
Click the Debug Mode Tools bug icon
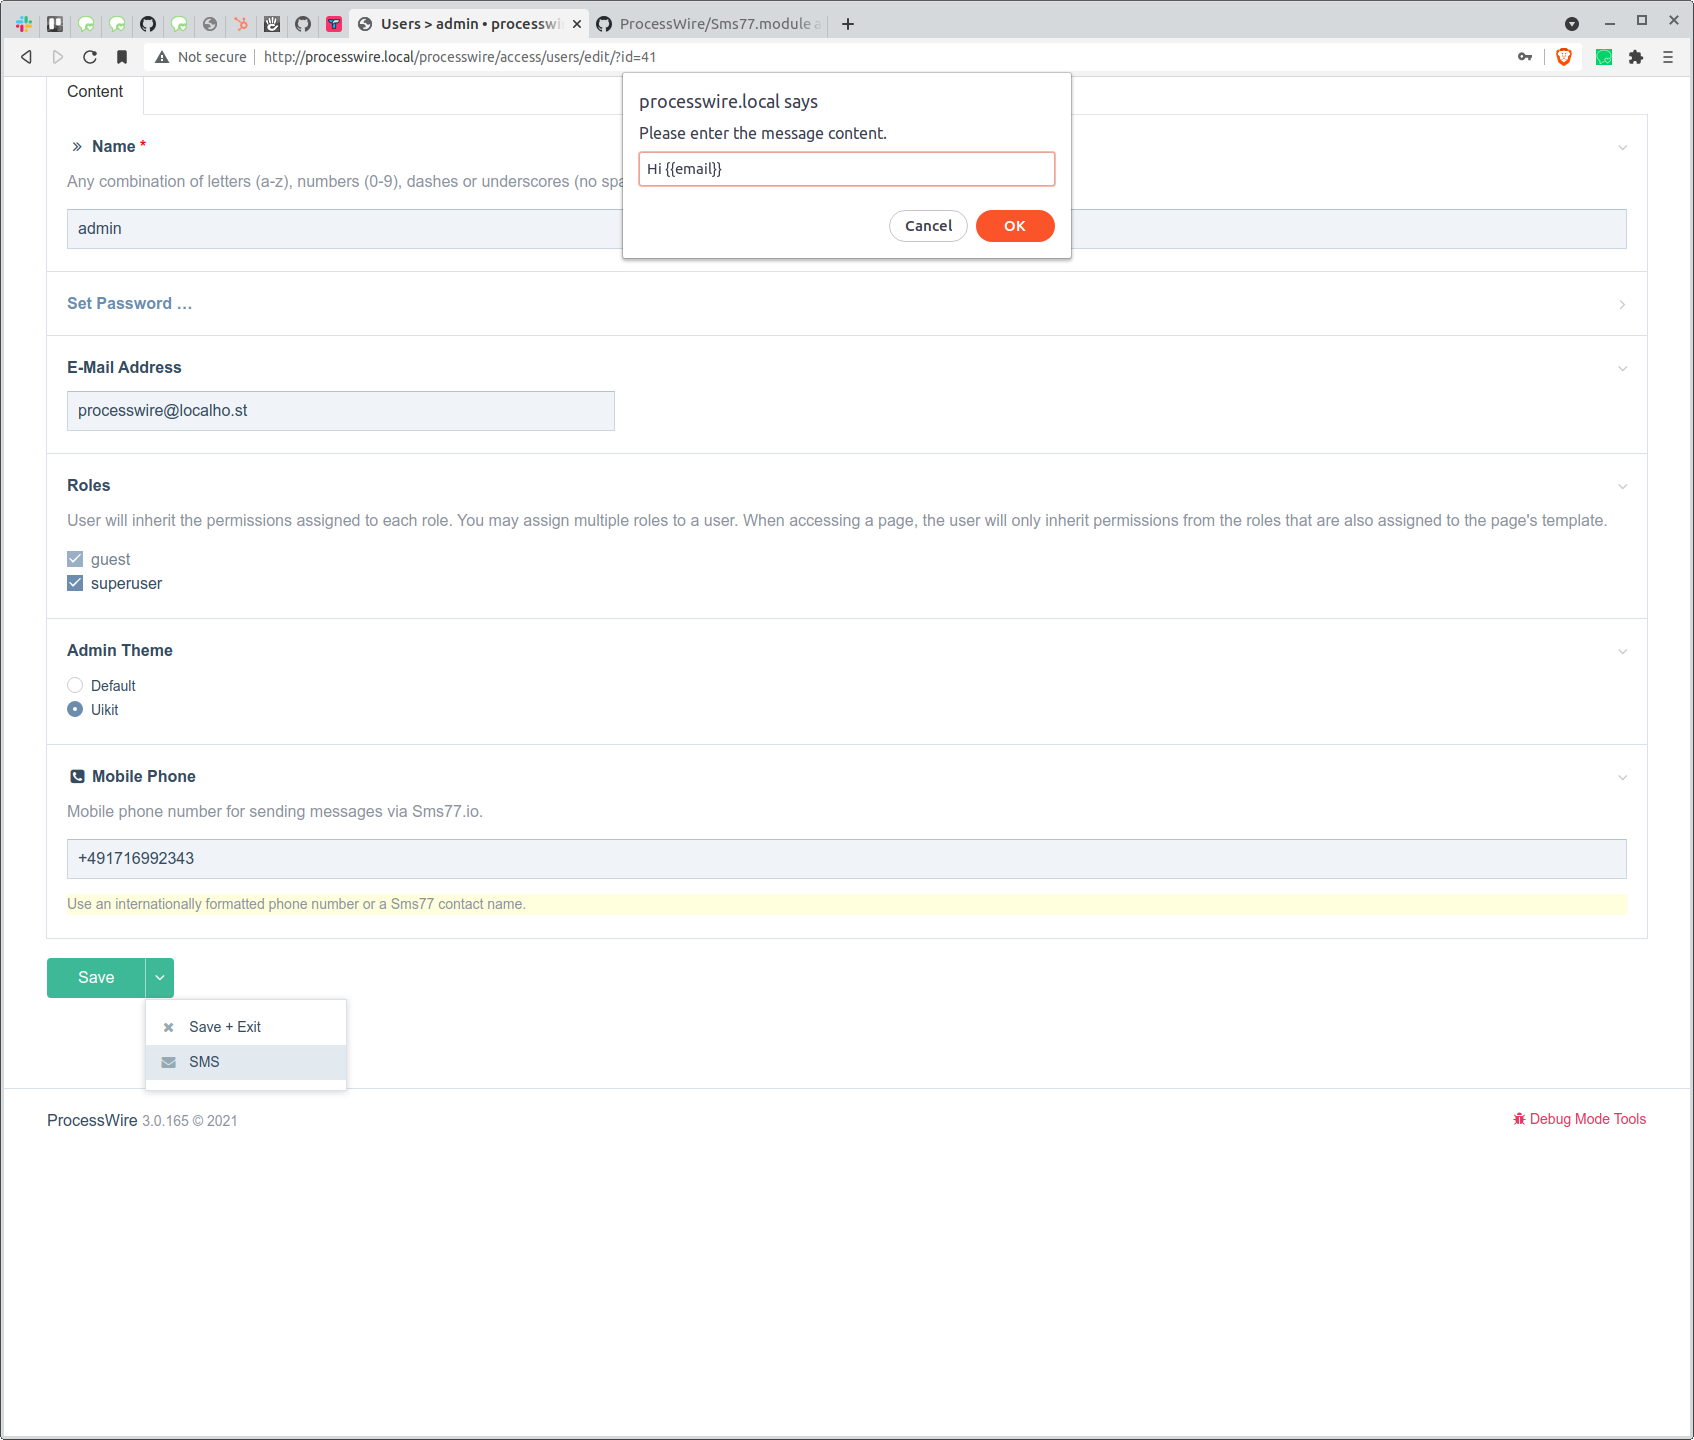tap(1519, 1119)
